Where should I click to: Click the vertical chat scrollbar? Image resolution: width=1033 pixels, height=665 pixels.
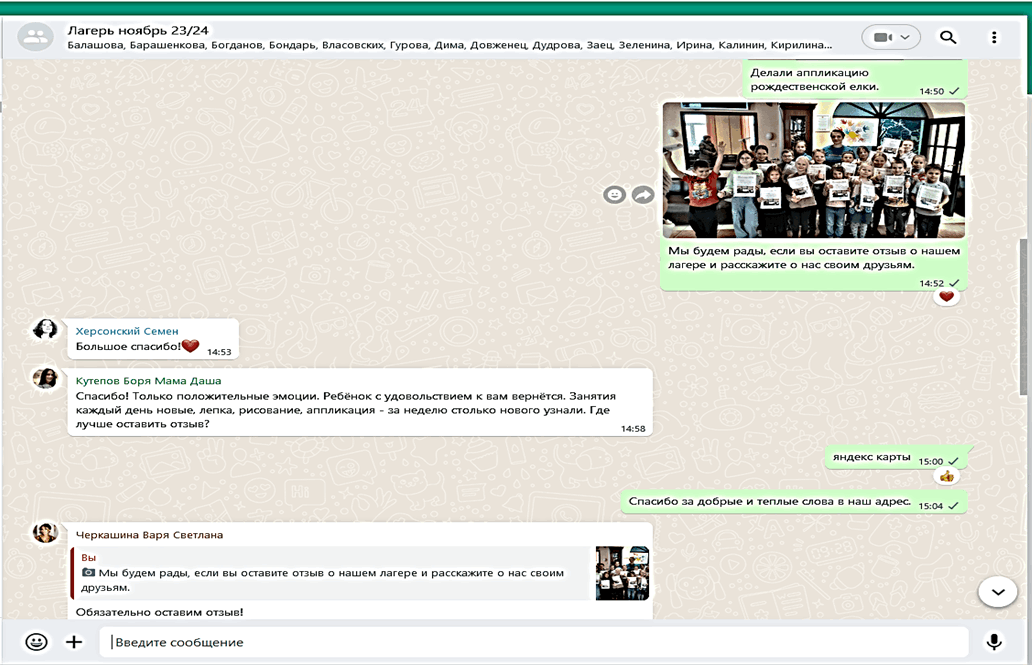(1024, 316)
